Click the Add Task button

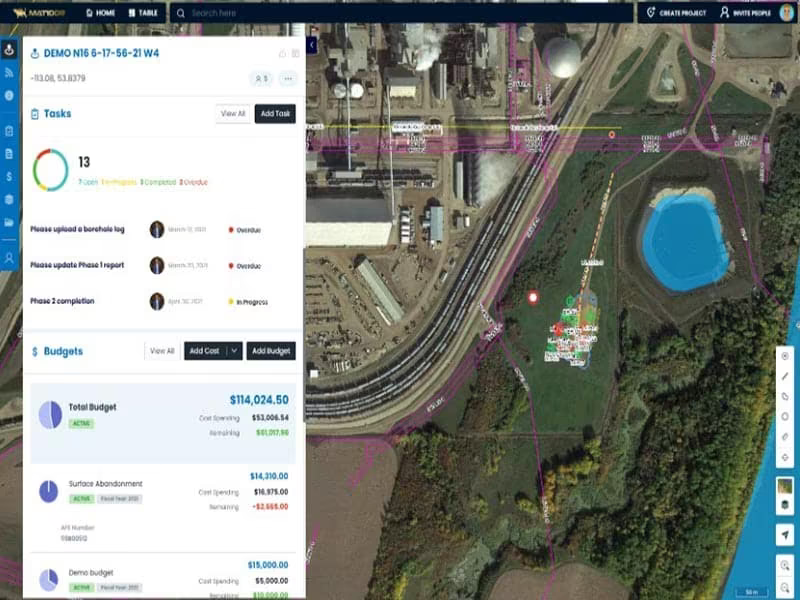[275, 113]
